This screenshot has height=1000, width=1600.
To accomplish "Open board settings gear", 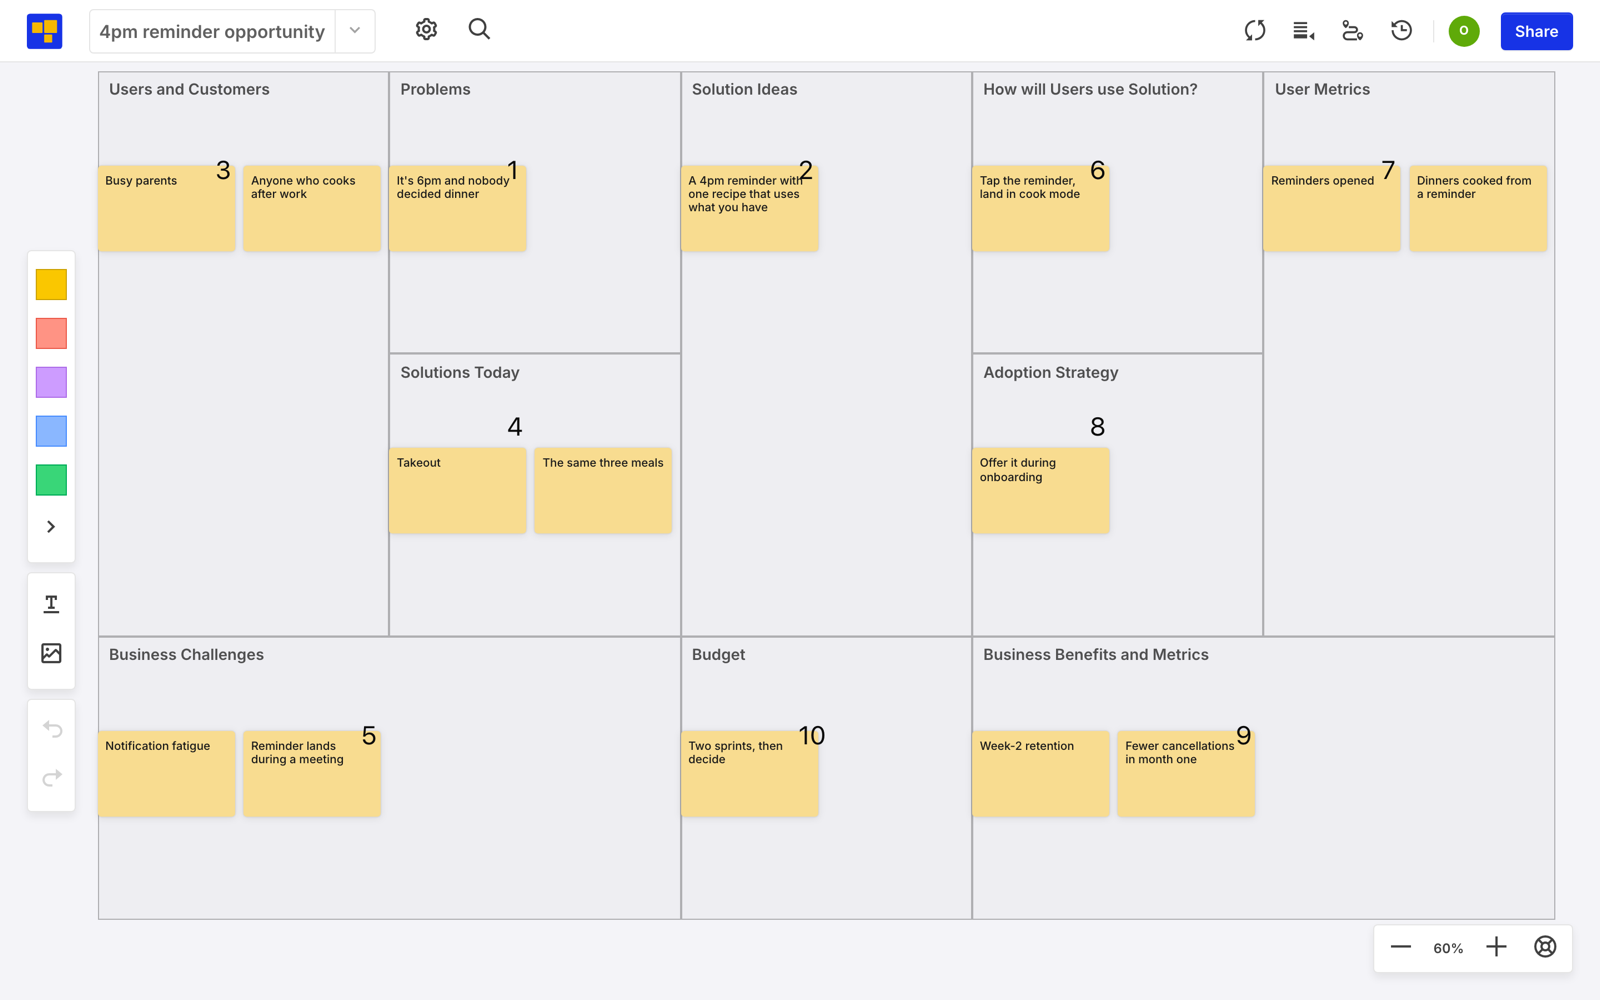I will point(426,30).
